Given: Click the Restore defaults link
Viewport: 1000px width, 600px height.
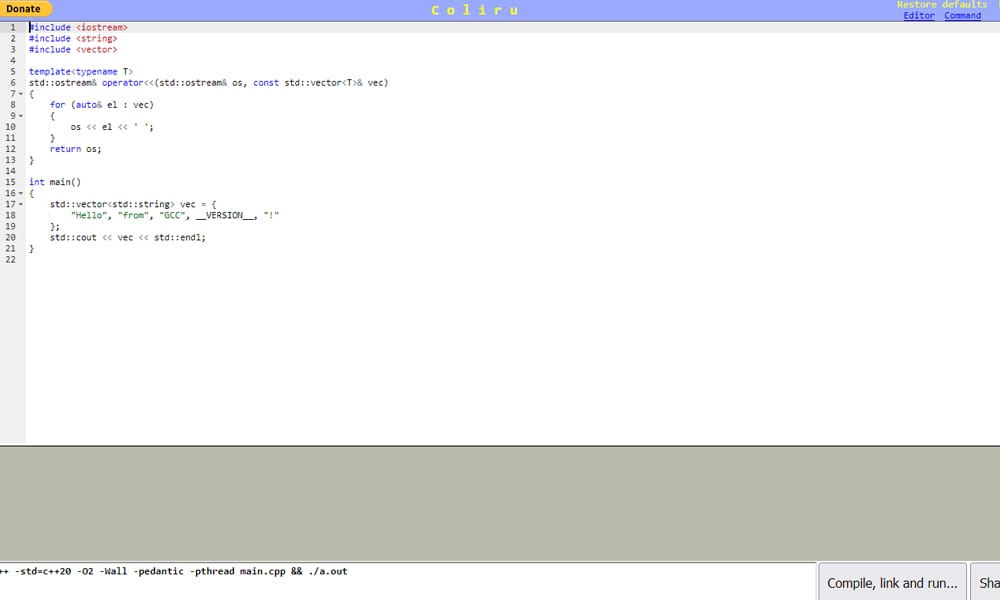Looking at the screenshot, I should tap(941, 5).
